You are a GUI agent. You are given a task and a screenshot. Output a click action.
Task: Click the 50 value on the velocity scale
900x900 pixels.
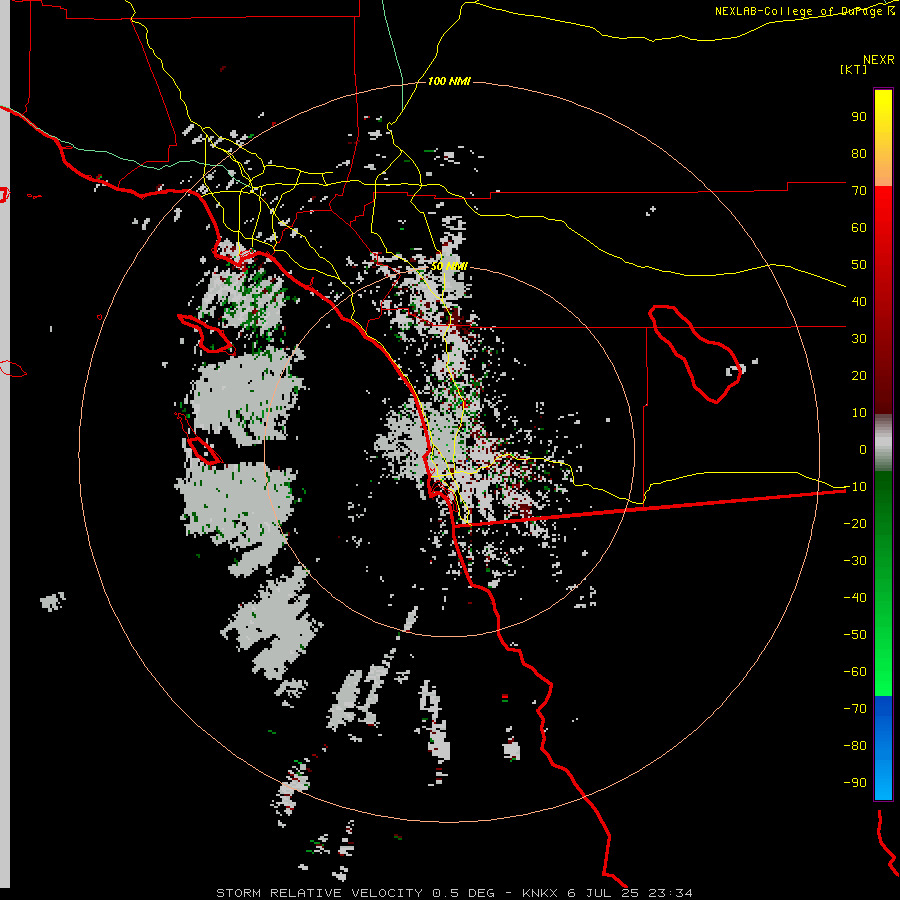[x=859, y=265]
